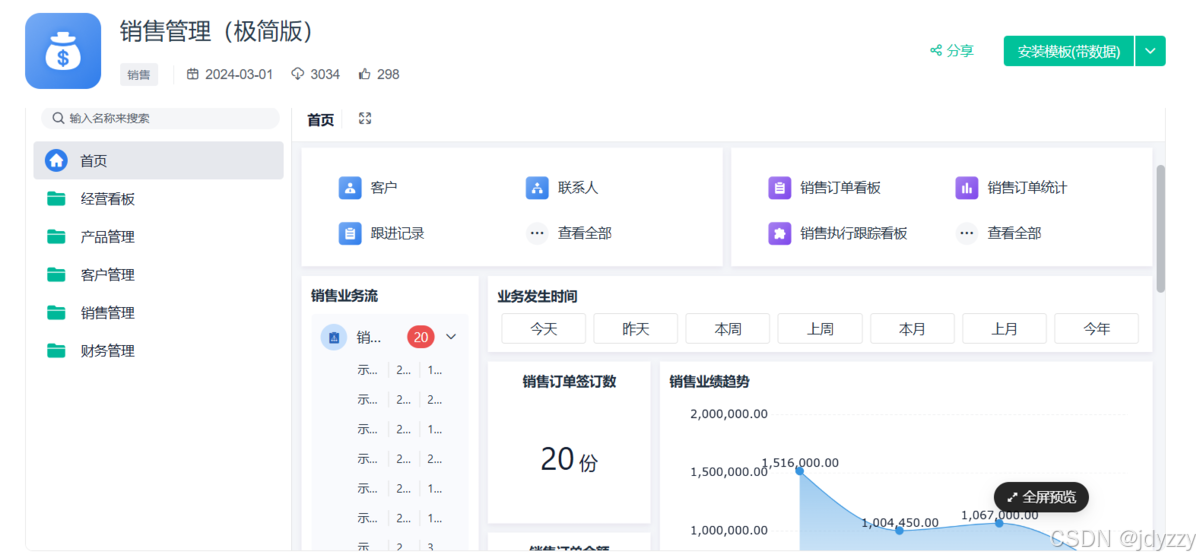Filter business time by 上月
The width and height of the screenshot is (1200, 558).
click(1004, 329)
